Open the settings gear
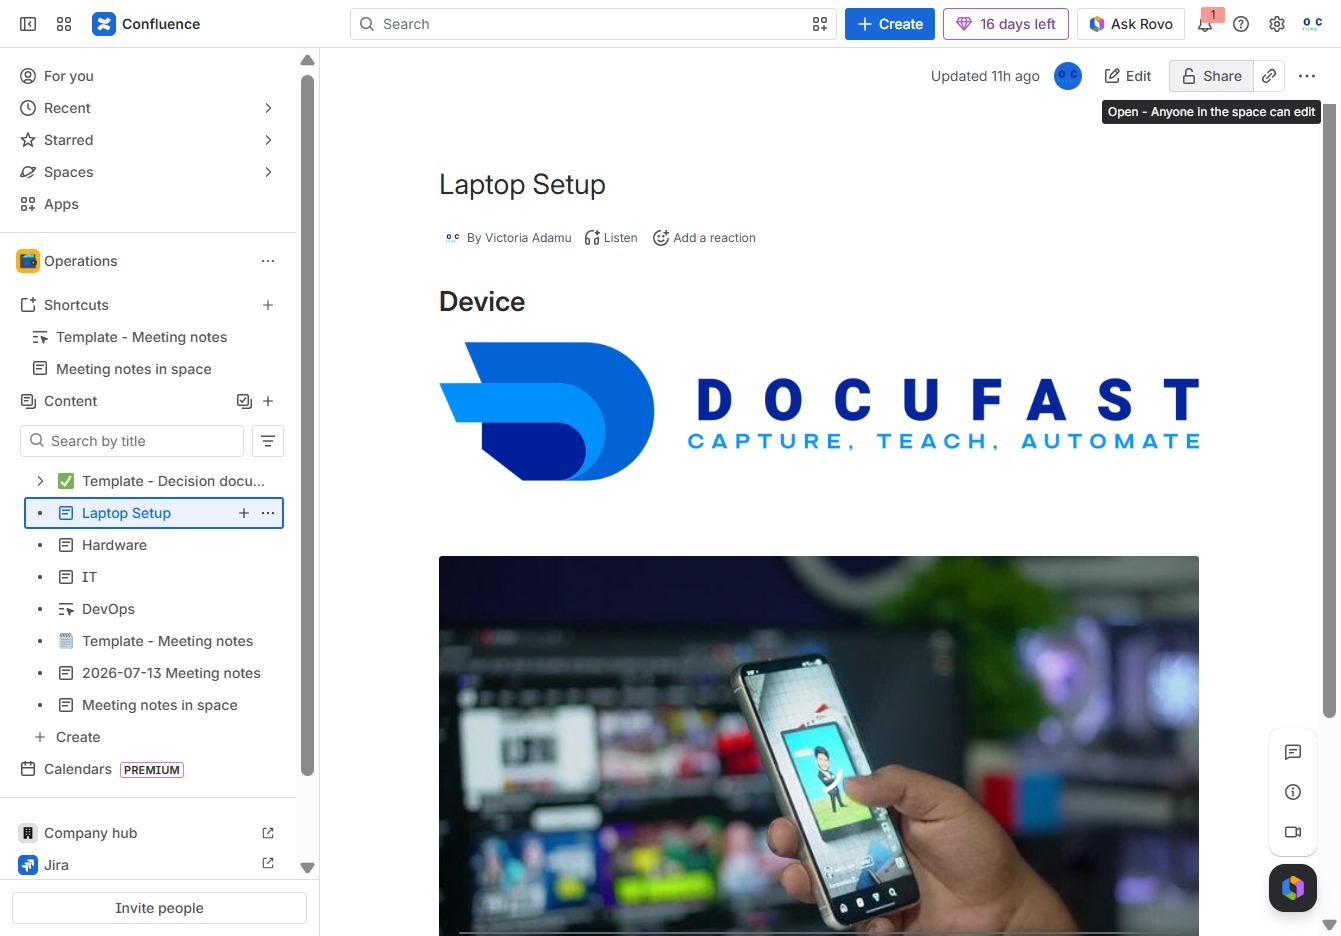1341x936 pixels. [x=1277, y=24]
